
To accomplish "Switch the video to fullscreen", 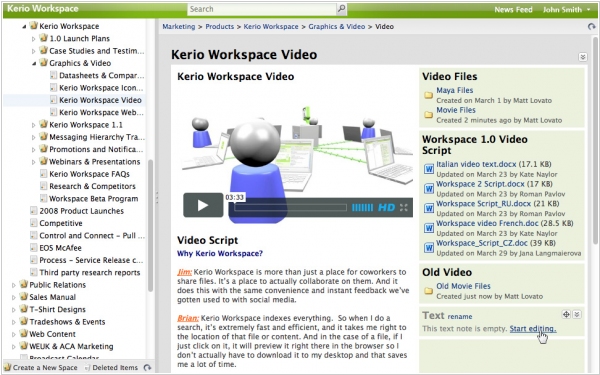I will click(404, 208).
